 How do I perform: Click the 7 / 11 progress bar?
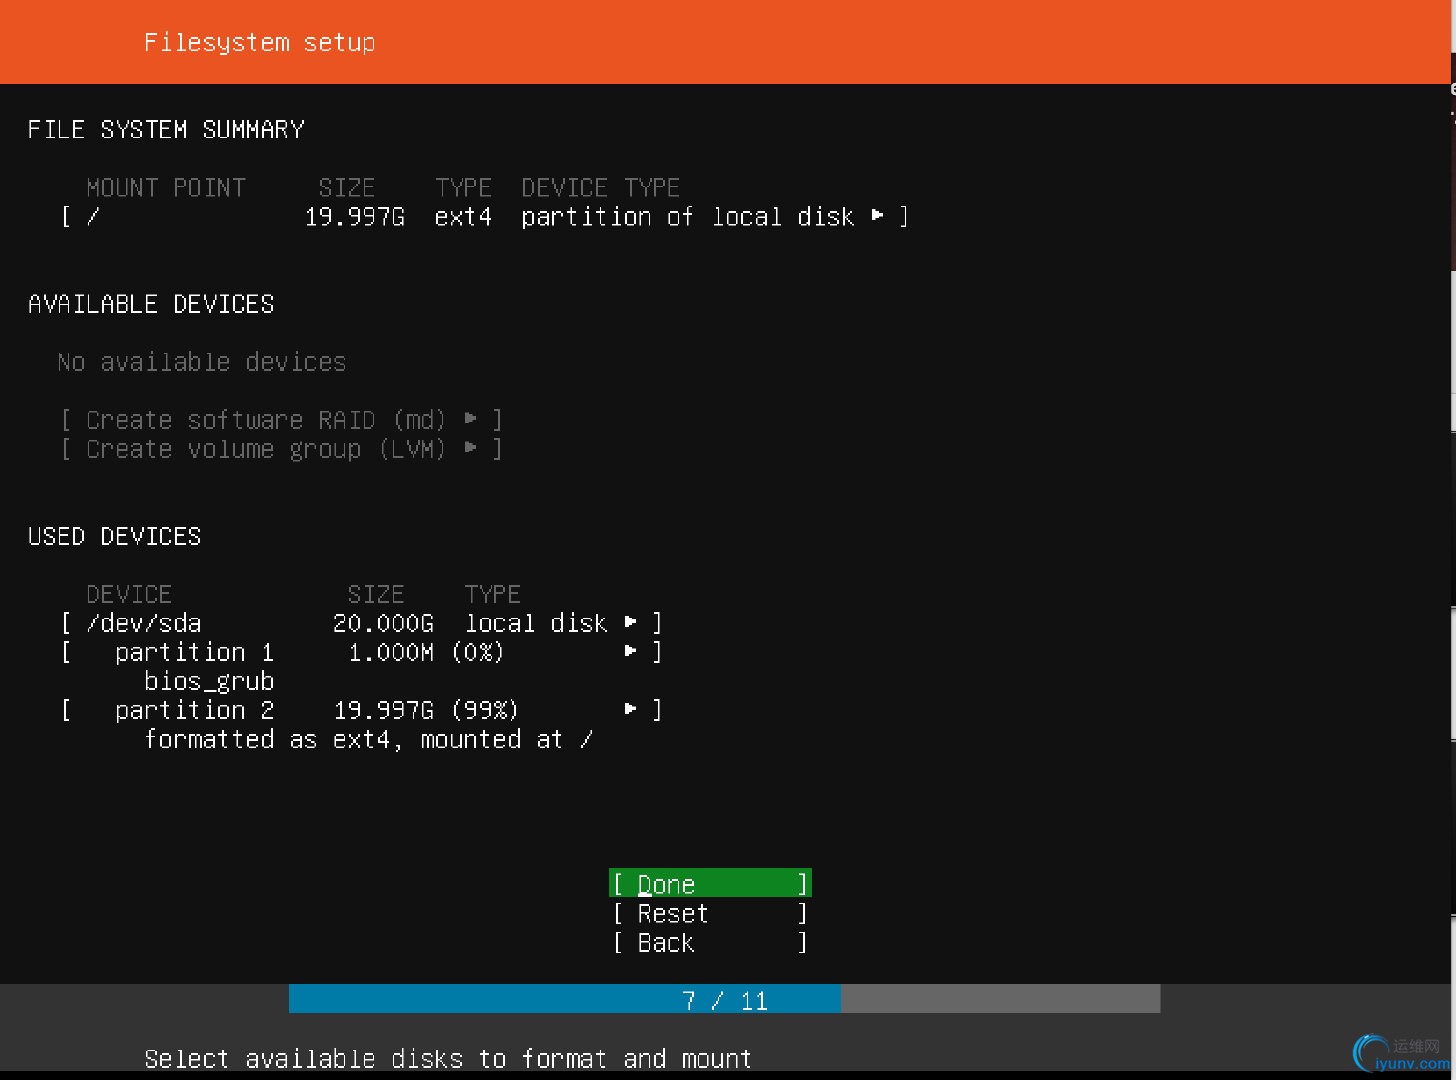725,999
